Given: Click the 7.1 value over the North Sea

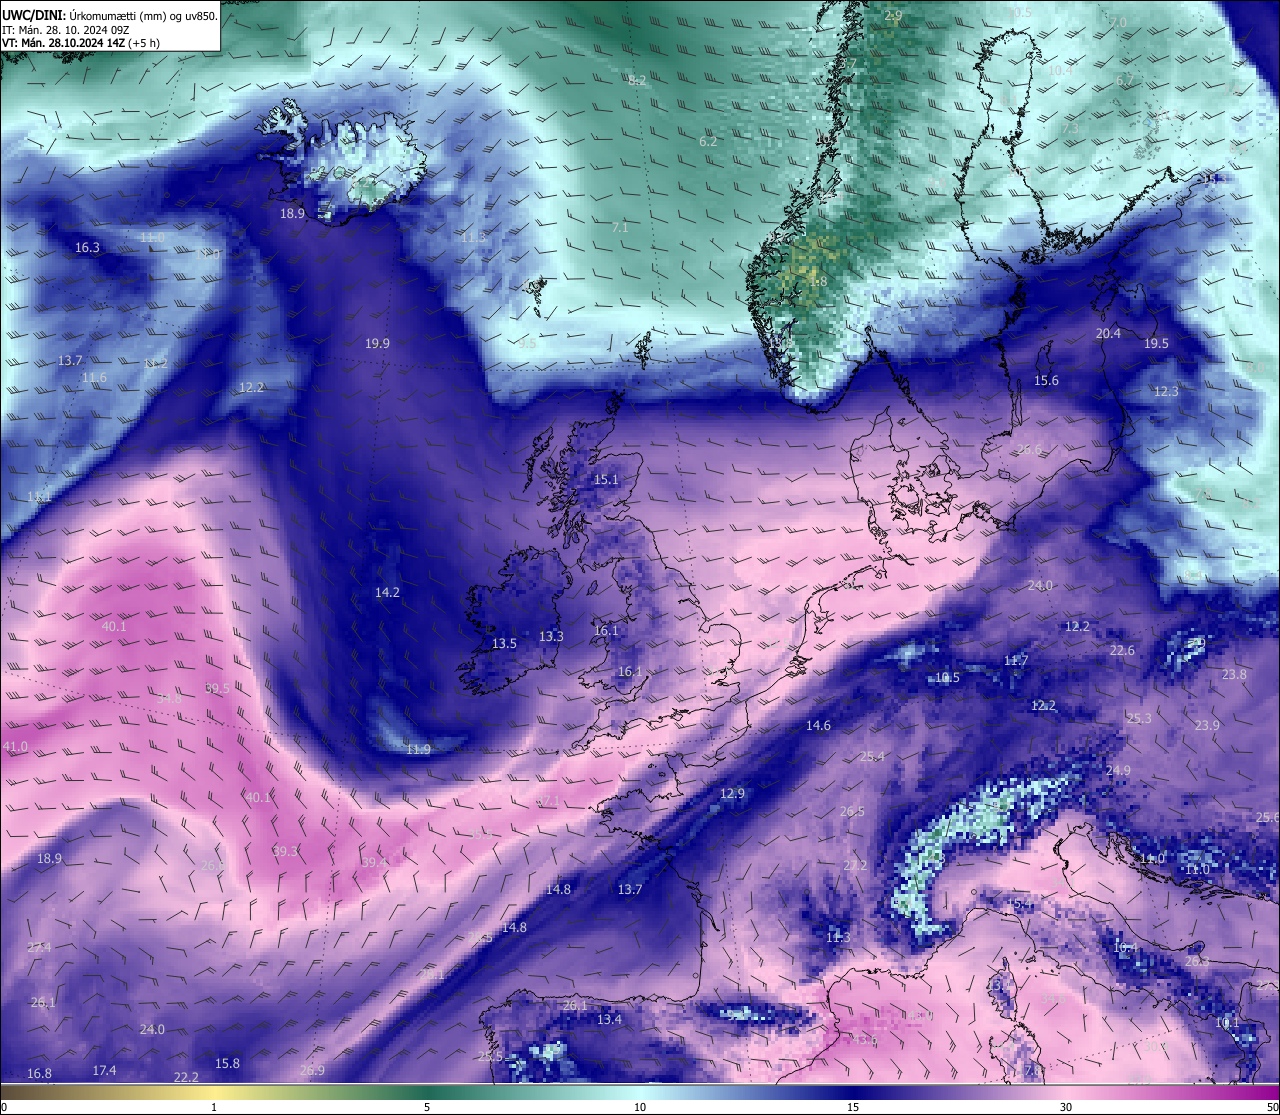Looking at the screenshot, I should 620,228.
